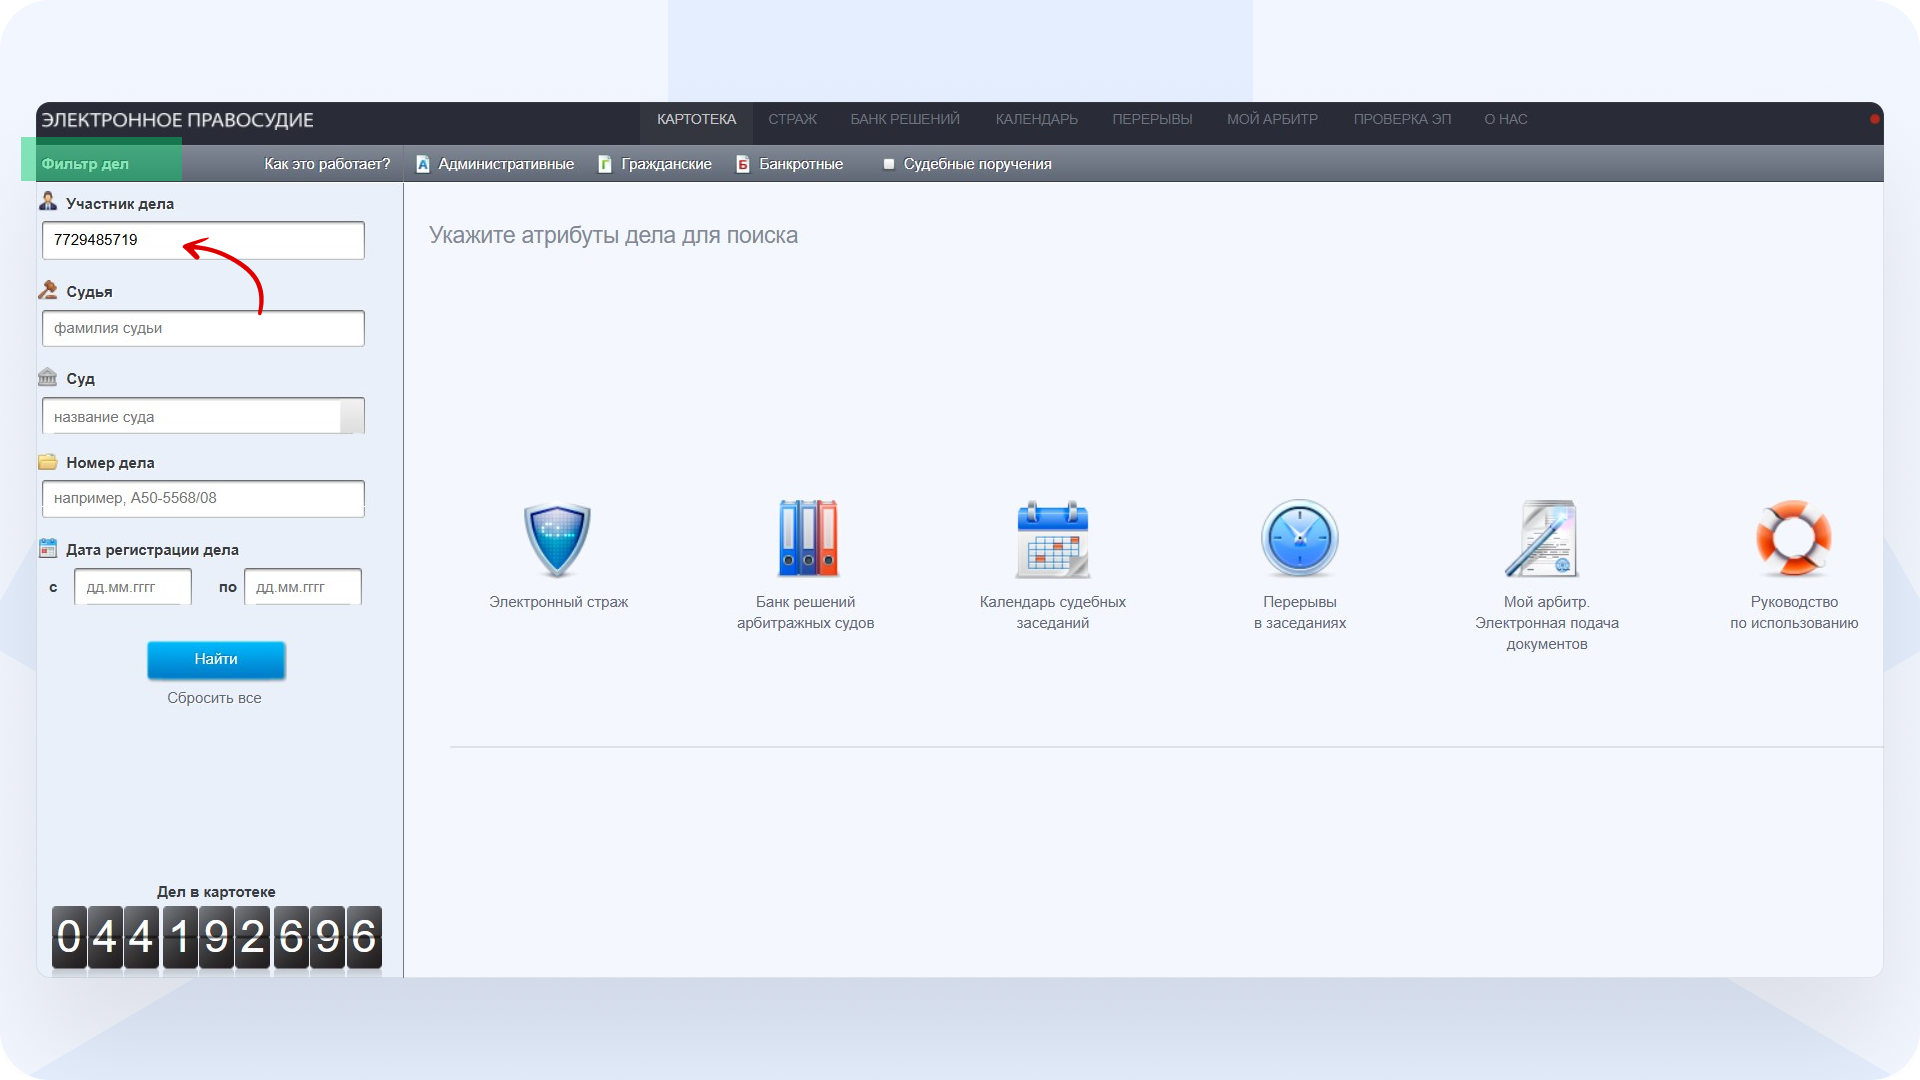Screen dimensions: 1920x1080
Task: Open the Мой арбитр document icon
Action: (x=1542, y=539)
